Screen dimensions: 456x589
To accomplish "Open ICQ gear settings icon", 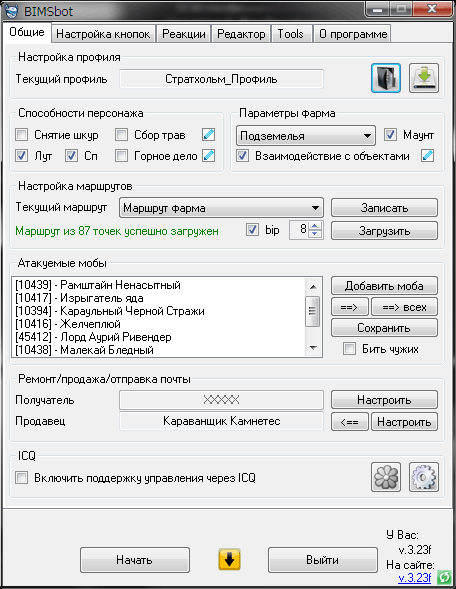I will click(x=424, y=477).
